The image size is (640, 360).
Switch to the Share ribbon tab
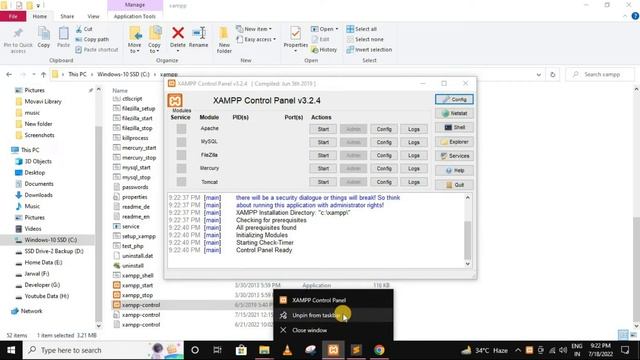pos(67,16)
